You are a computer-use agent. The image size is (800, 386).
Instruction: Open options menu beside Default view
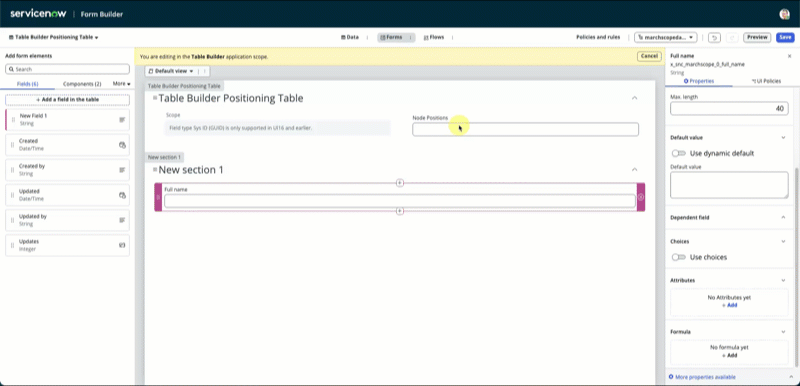coord(205,71)
